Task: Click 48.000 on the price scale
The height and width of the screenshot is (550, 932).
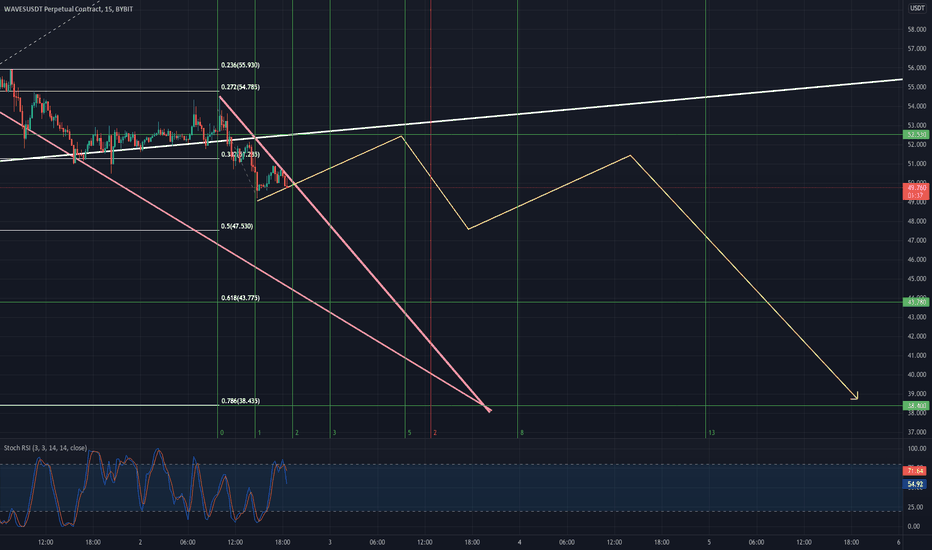Action: (917, 221)
